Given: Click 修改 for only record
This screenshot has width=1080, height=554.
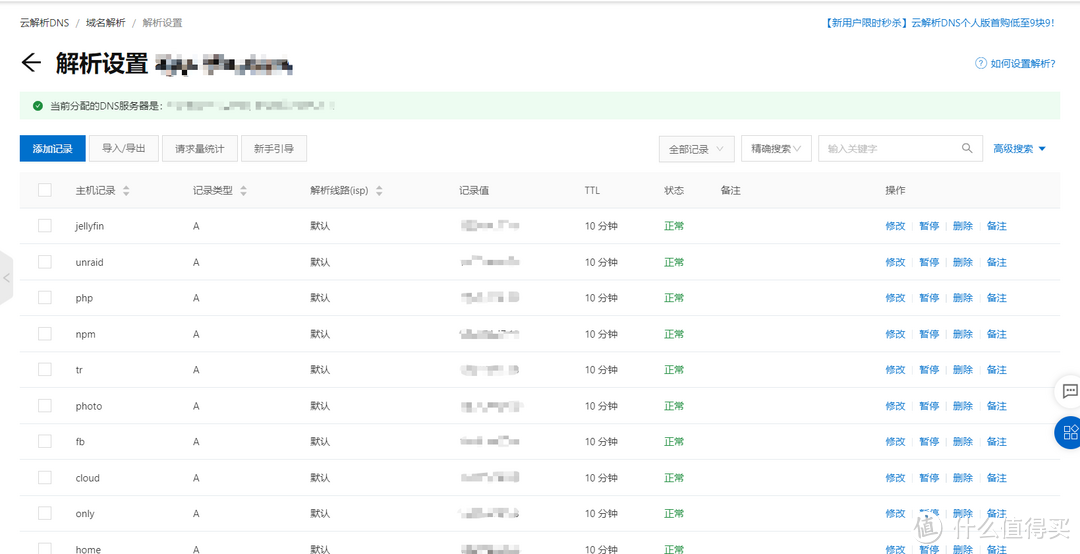Looking at the screenshot, I should tap(895, 513).
